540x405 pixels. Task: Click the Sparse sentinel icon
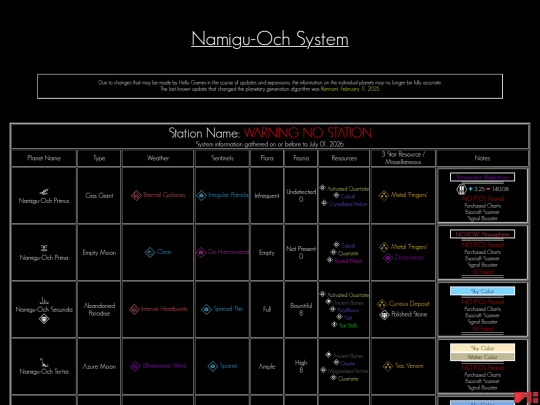pyautogui.click(x=213, y=366)
